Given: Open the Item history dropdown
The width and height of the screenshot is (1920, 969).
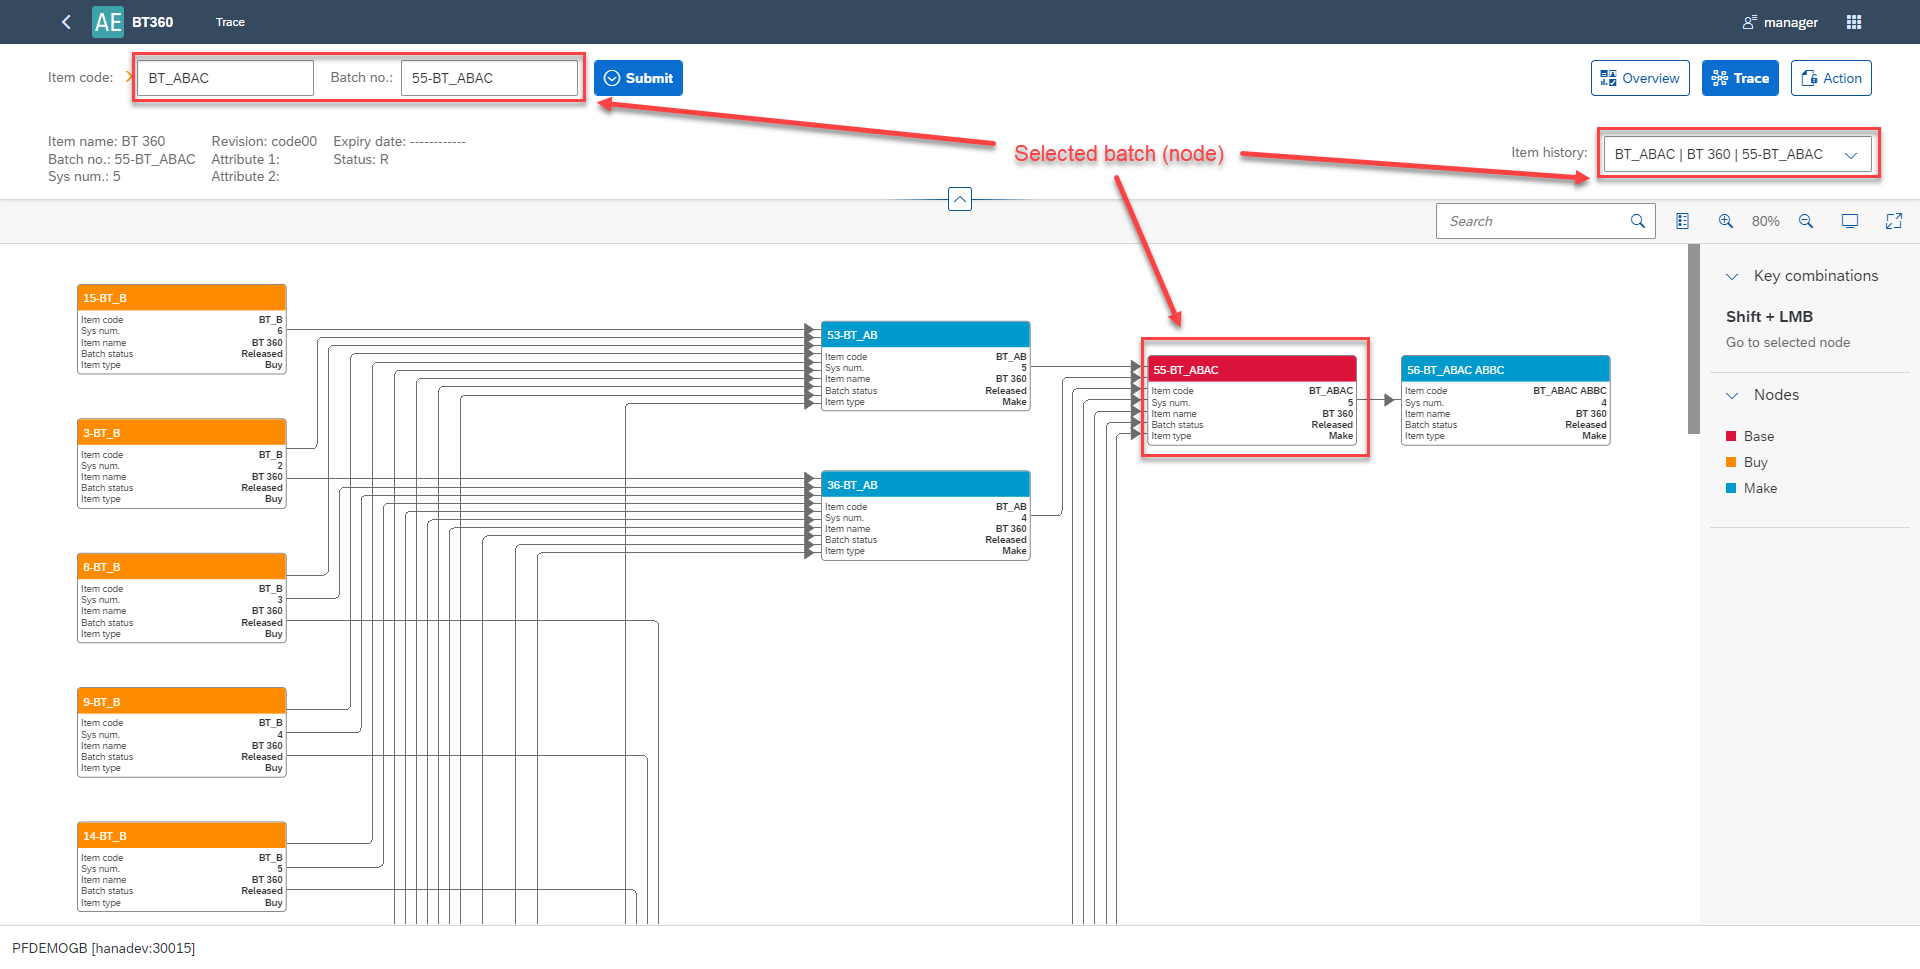Looking at the screenshot, I should point(1852,154).
